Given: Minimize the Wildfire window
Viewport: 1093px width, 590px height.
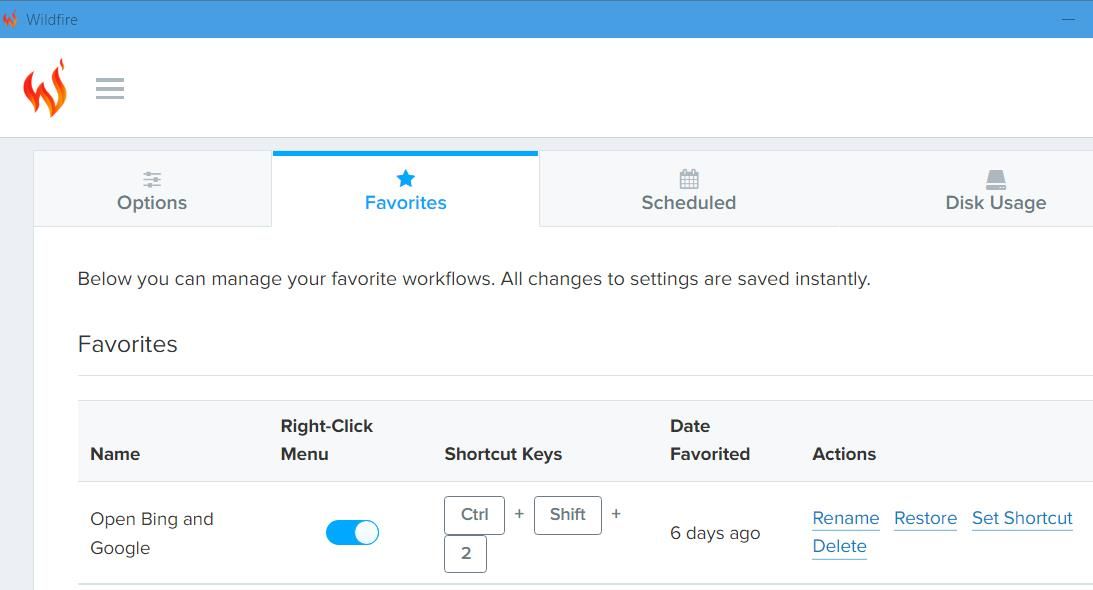Looking at the screenshot, I should 1068,19.
